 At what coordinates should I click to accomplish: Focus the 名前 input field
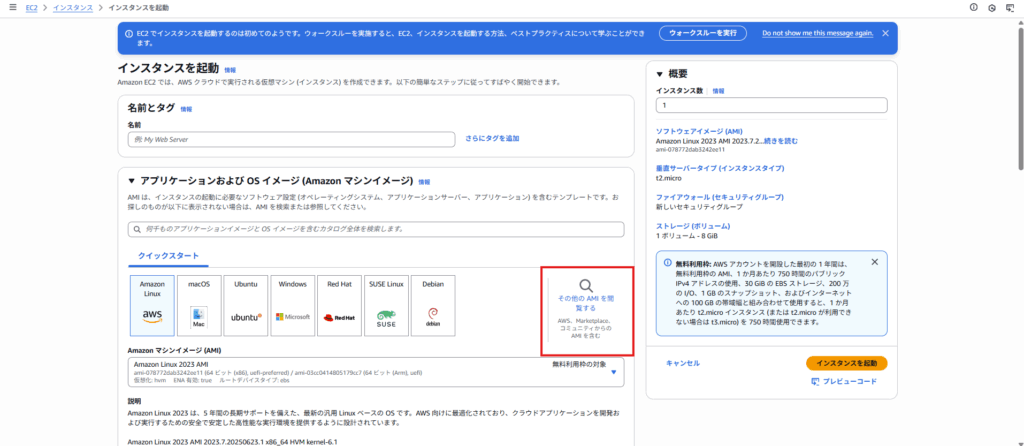pos(291,139)
